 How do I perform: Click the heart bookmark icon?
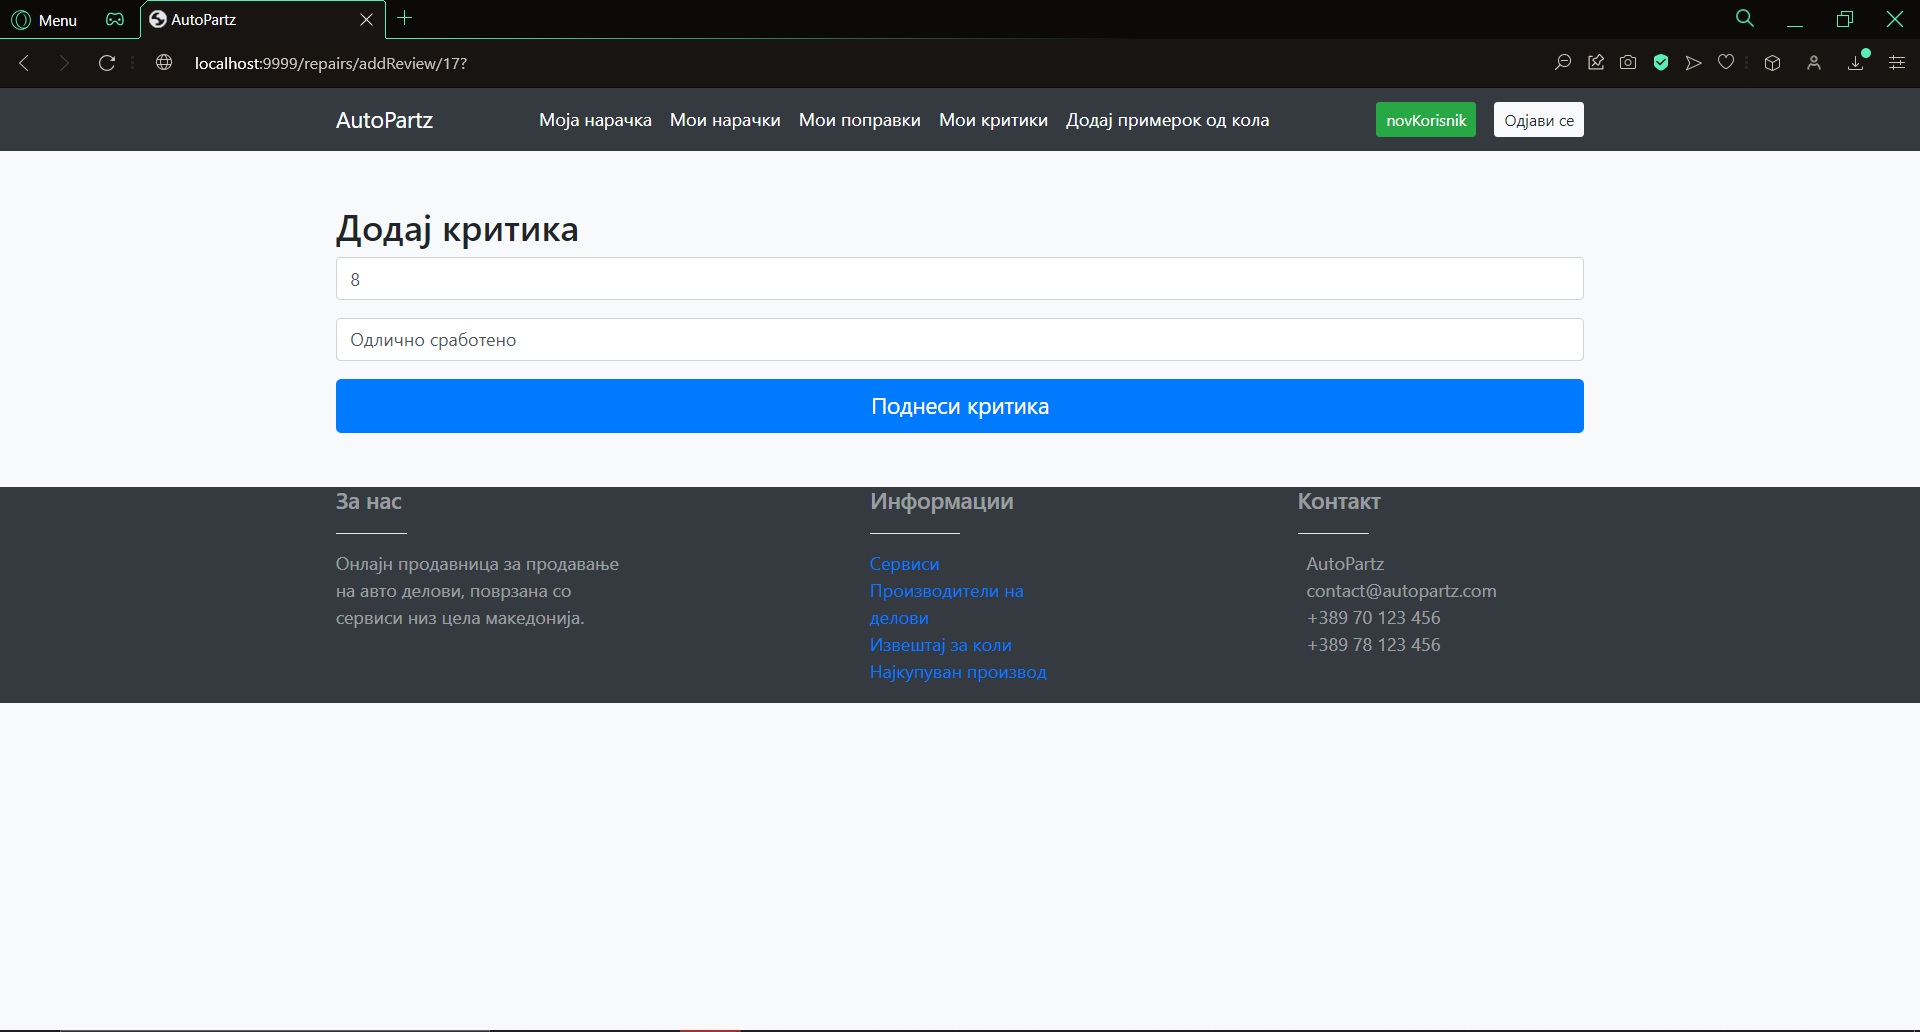point(1726,63)
